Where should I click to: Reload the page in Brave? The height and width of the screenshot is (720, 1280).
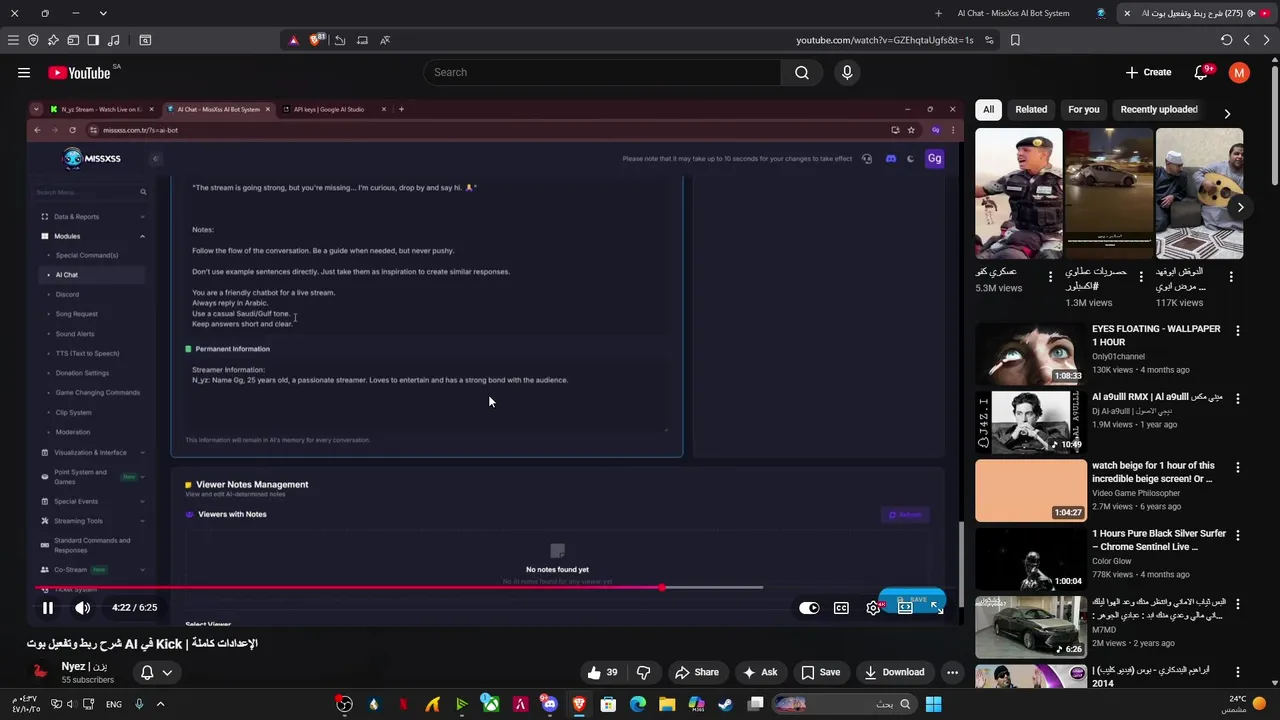coord(1226,40)
